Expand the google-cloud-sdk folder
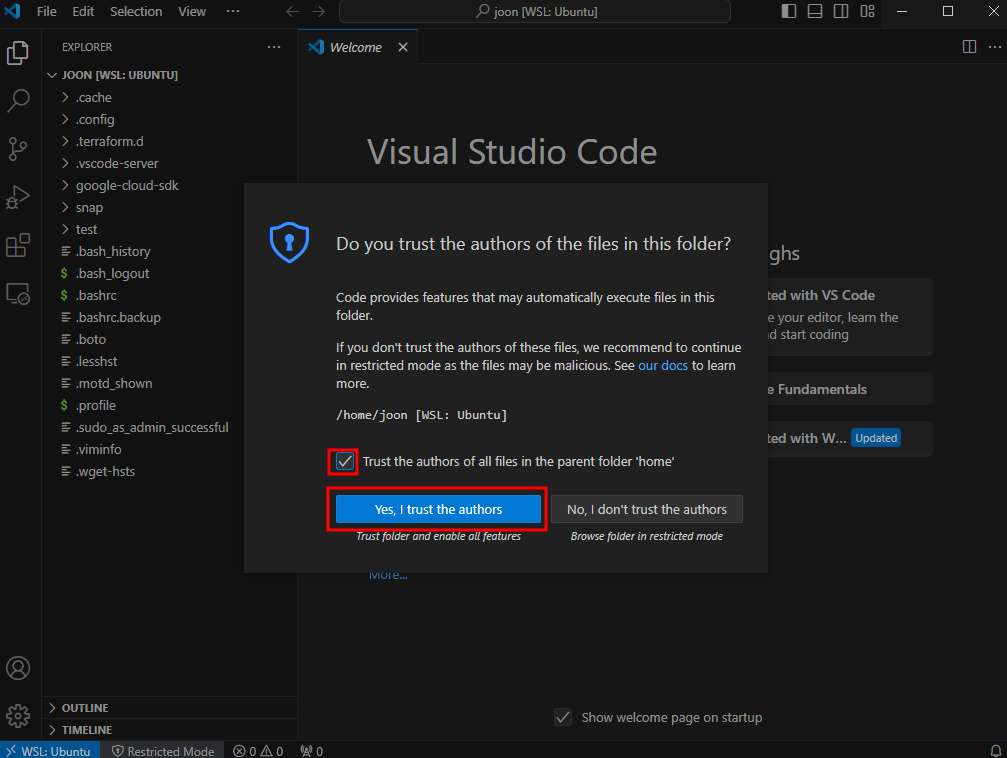This screenshot has width=1007, height=758. click(x=170, y=186)
